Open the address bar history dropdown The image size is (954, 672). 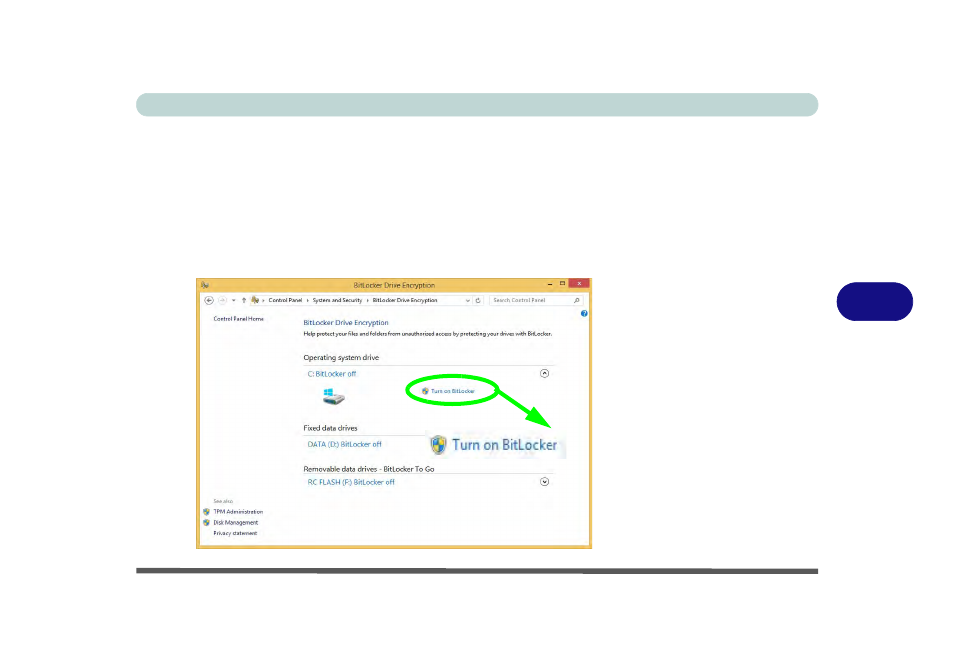click(x=467, y=300)
